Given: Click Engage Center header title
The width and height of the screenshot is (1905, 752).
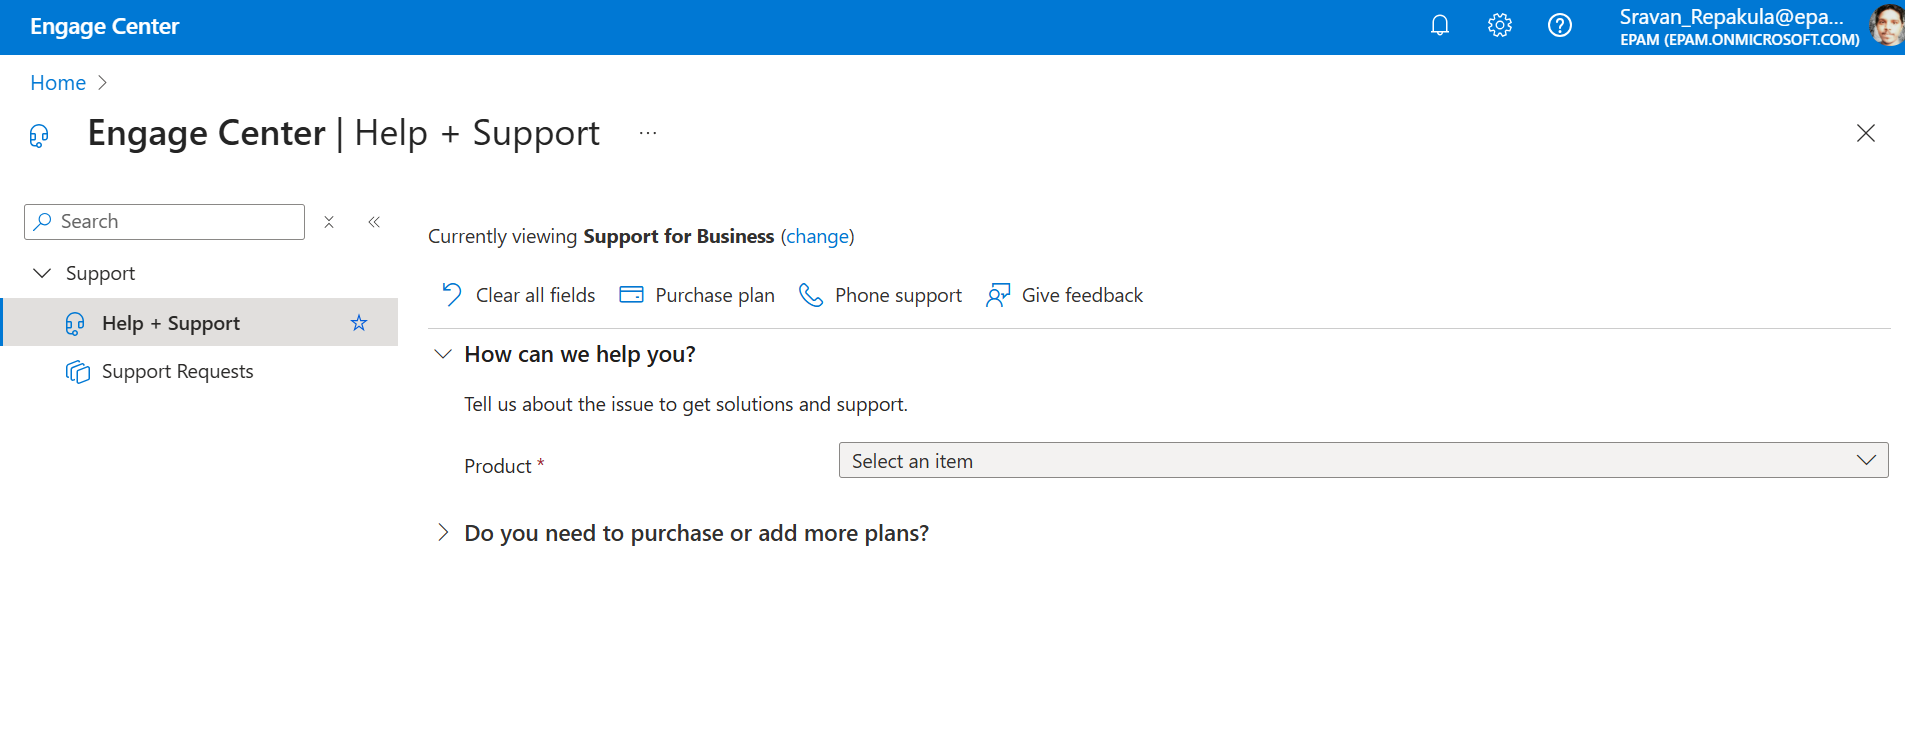Looking at the screenshot, I should 105,27.
